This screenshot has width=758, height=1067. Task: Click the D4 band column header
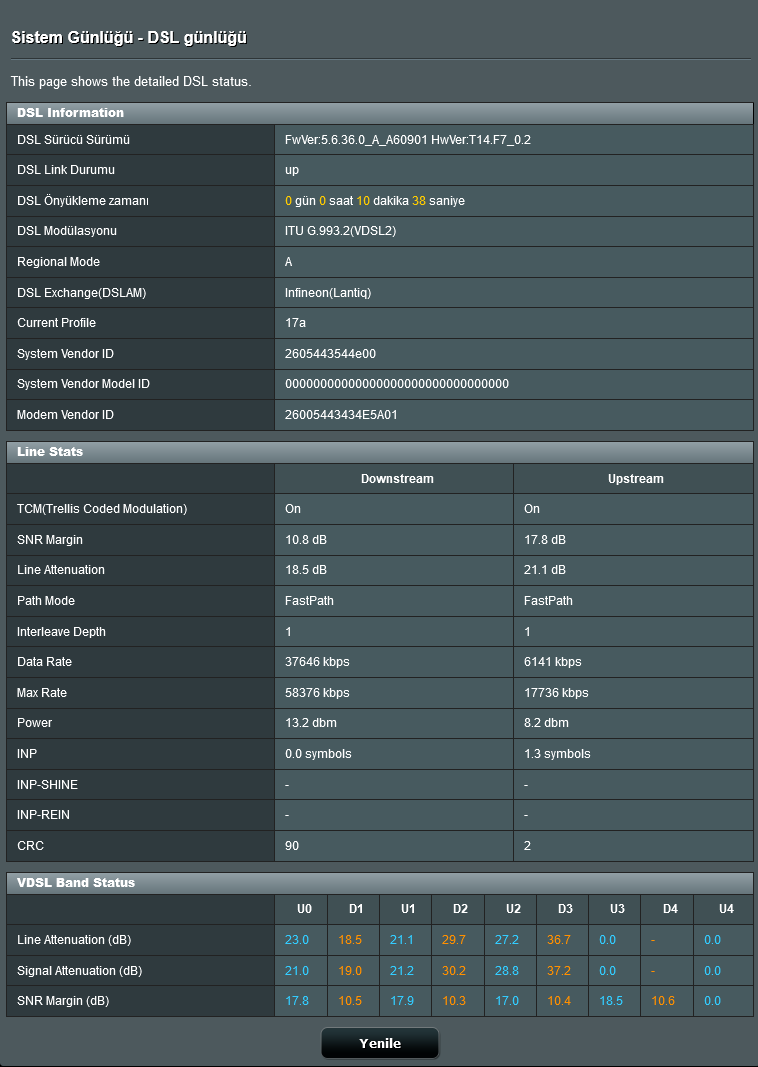(x=669, y=909)
